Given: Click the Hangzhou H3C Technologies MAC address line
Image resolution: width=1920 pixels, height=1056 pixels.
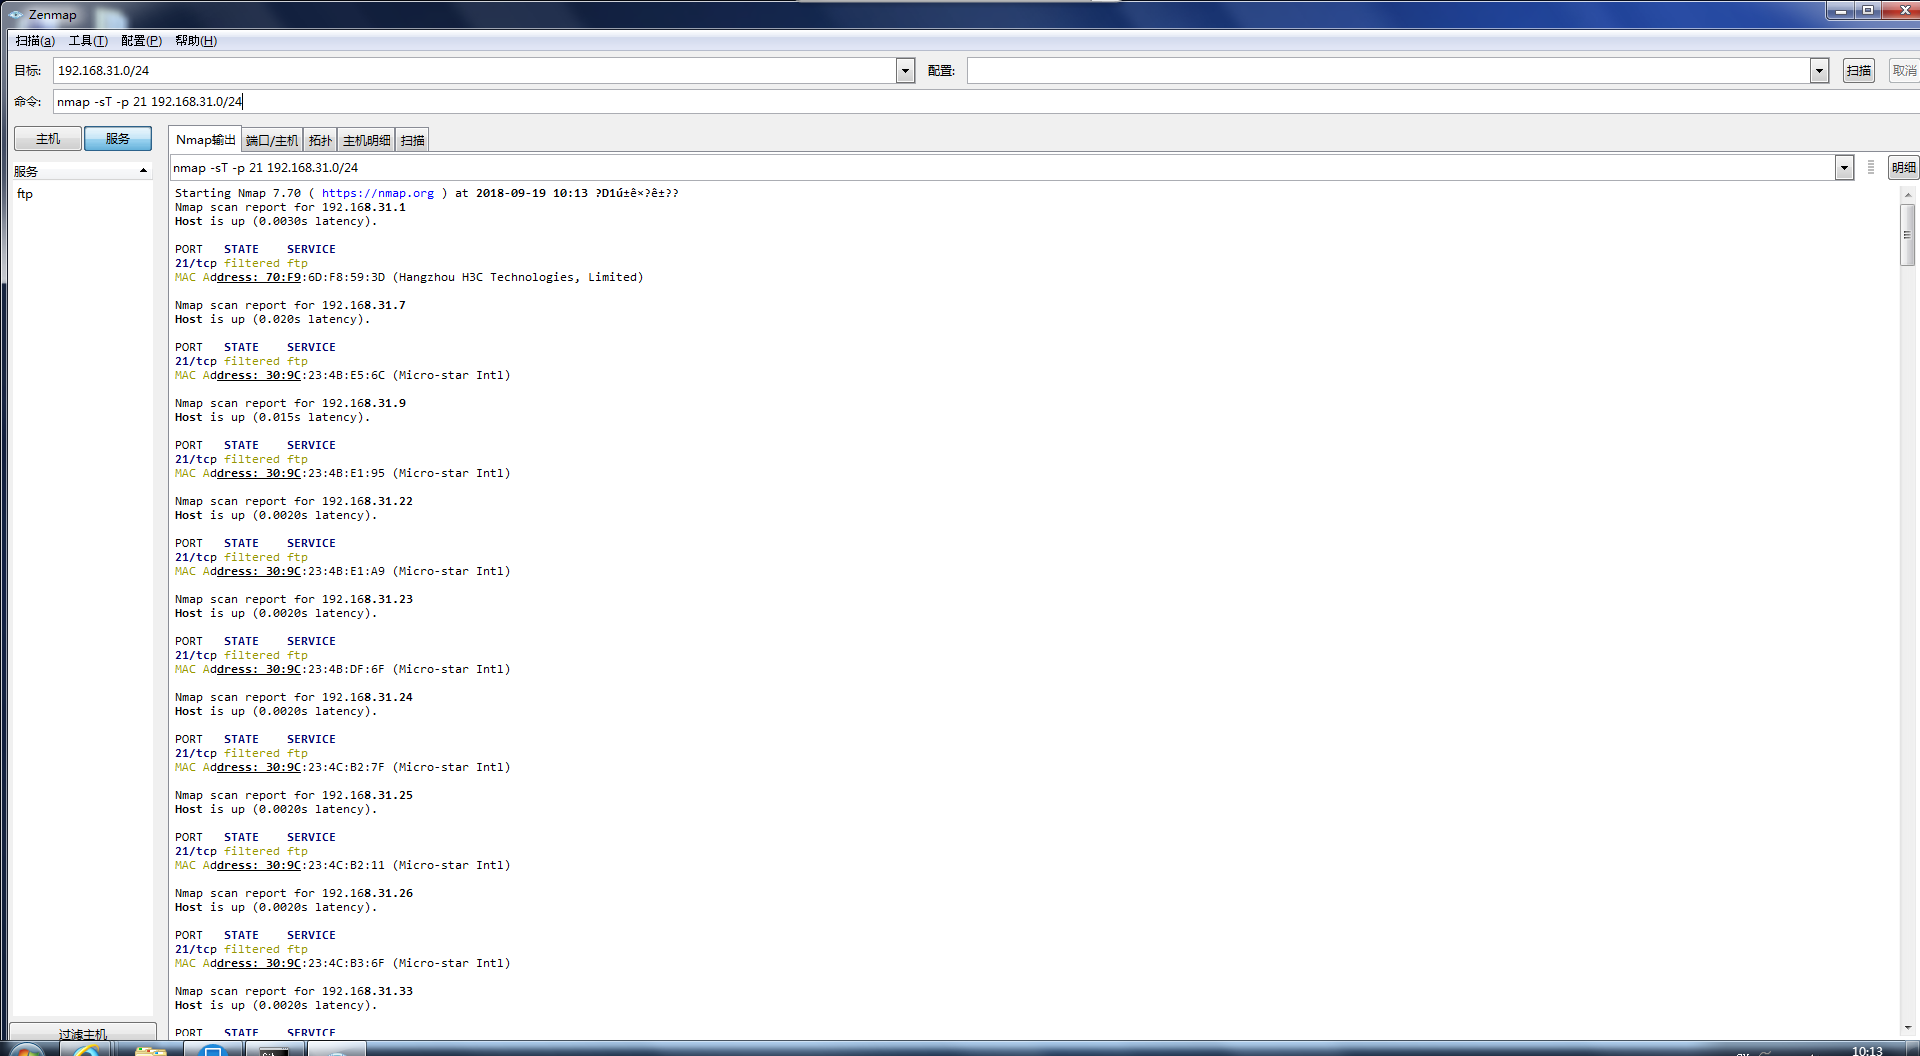Looking at the screenshot, I should coord(409,278).
